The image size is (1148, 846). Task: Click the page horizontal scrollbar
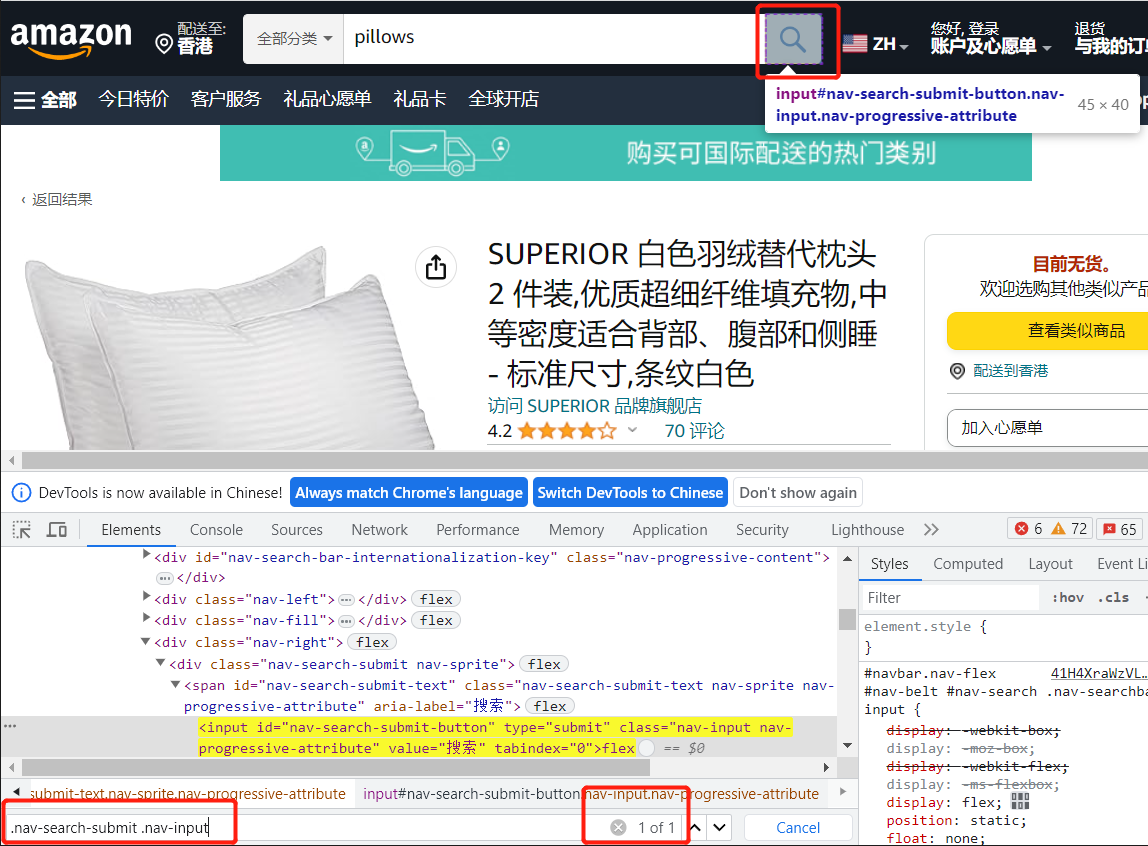(x=584, y=460)
